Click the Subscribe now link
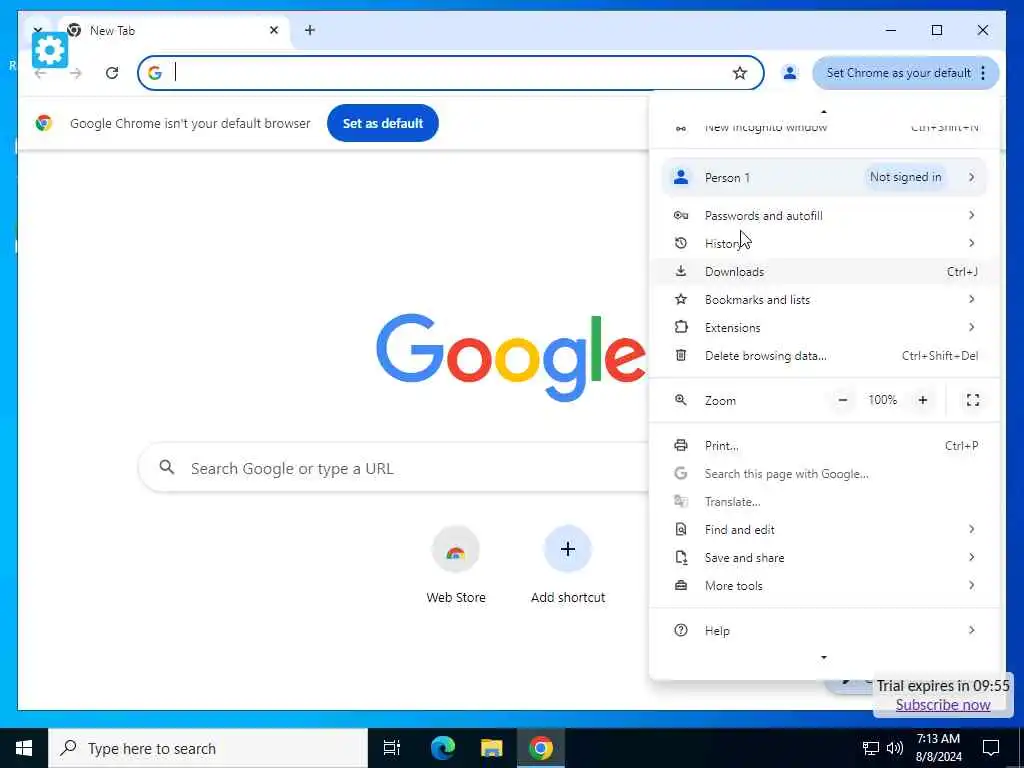The image size is (1024, 768). [943, 705]
